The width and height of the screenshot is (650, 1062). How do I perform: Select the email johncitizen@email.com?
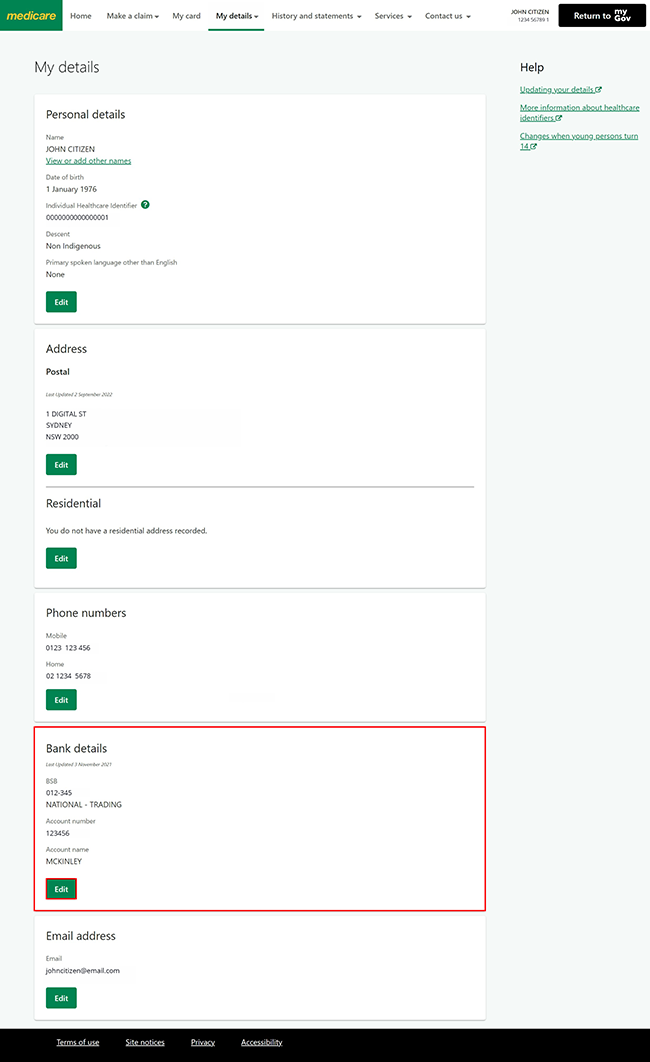click(x=83, y=971)
